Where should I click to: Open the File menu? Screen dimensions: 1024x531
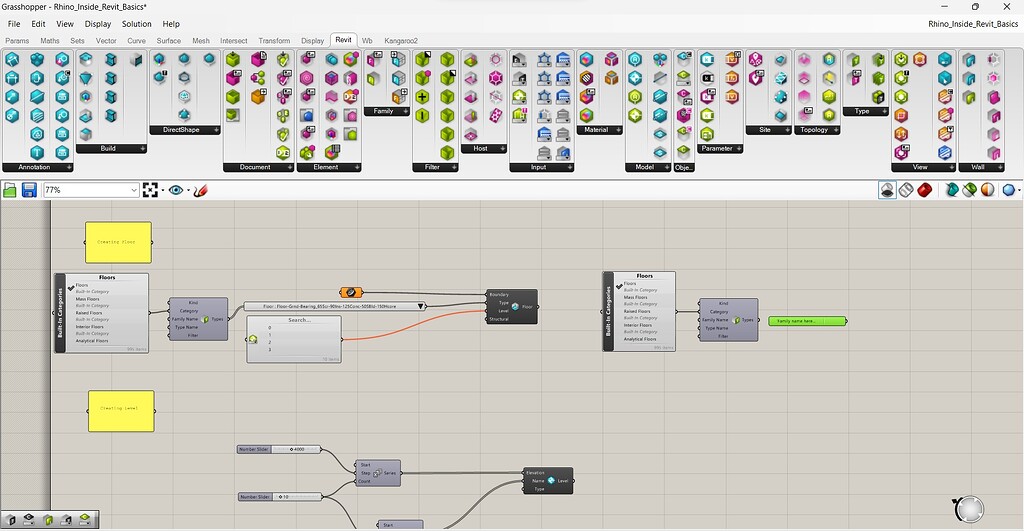pyautogui.click(x=14, y=24)
